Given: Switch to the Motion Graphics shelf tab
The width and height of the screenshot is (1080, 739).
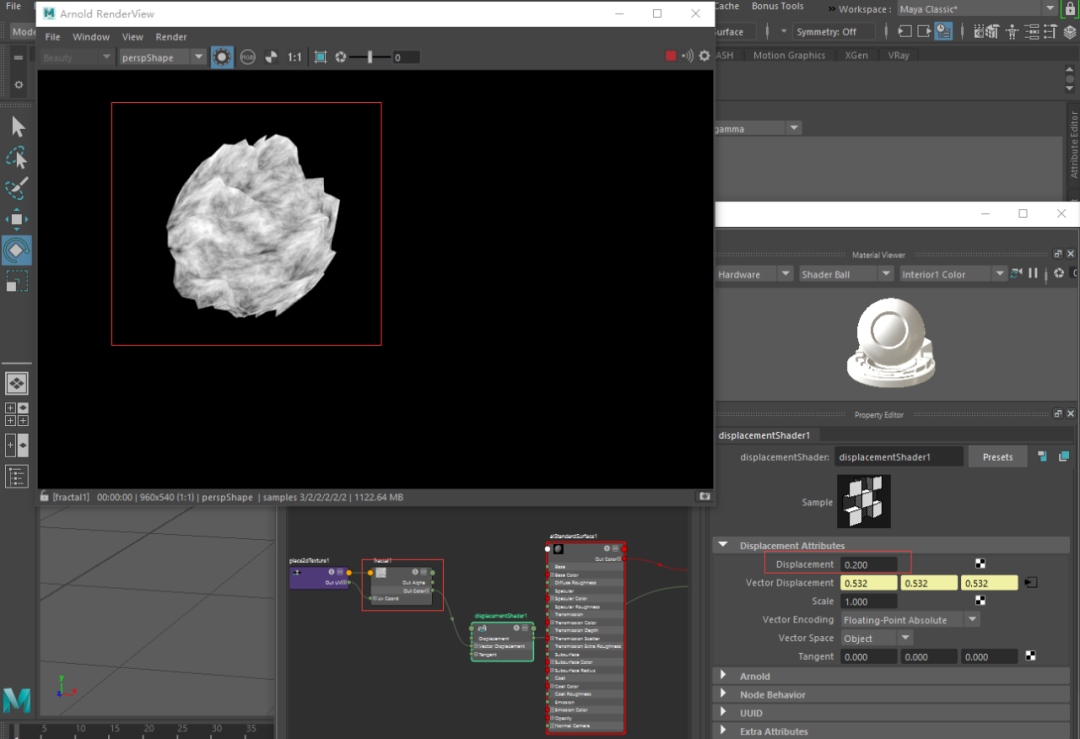Looking at the screenshot, I should [789, 56].
